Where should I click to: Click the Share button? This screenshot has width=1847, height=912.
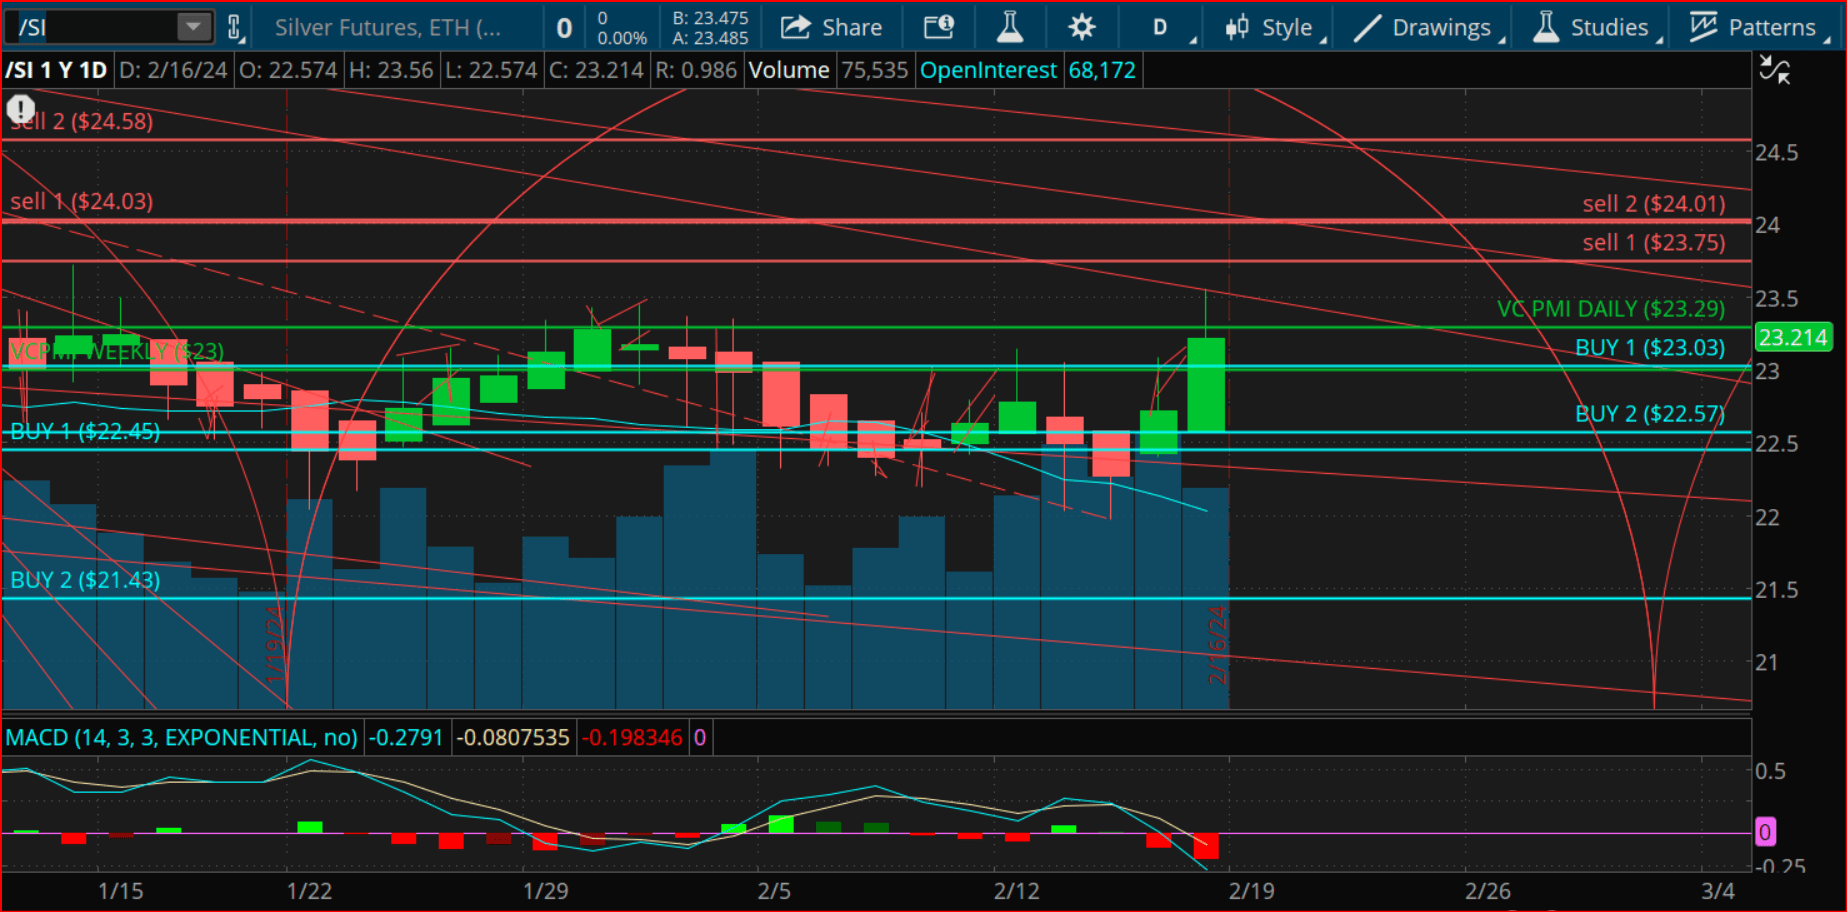pyautogui.click(x=832, y=27)
